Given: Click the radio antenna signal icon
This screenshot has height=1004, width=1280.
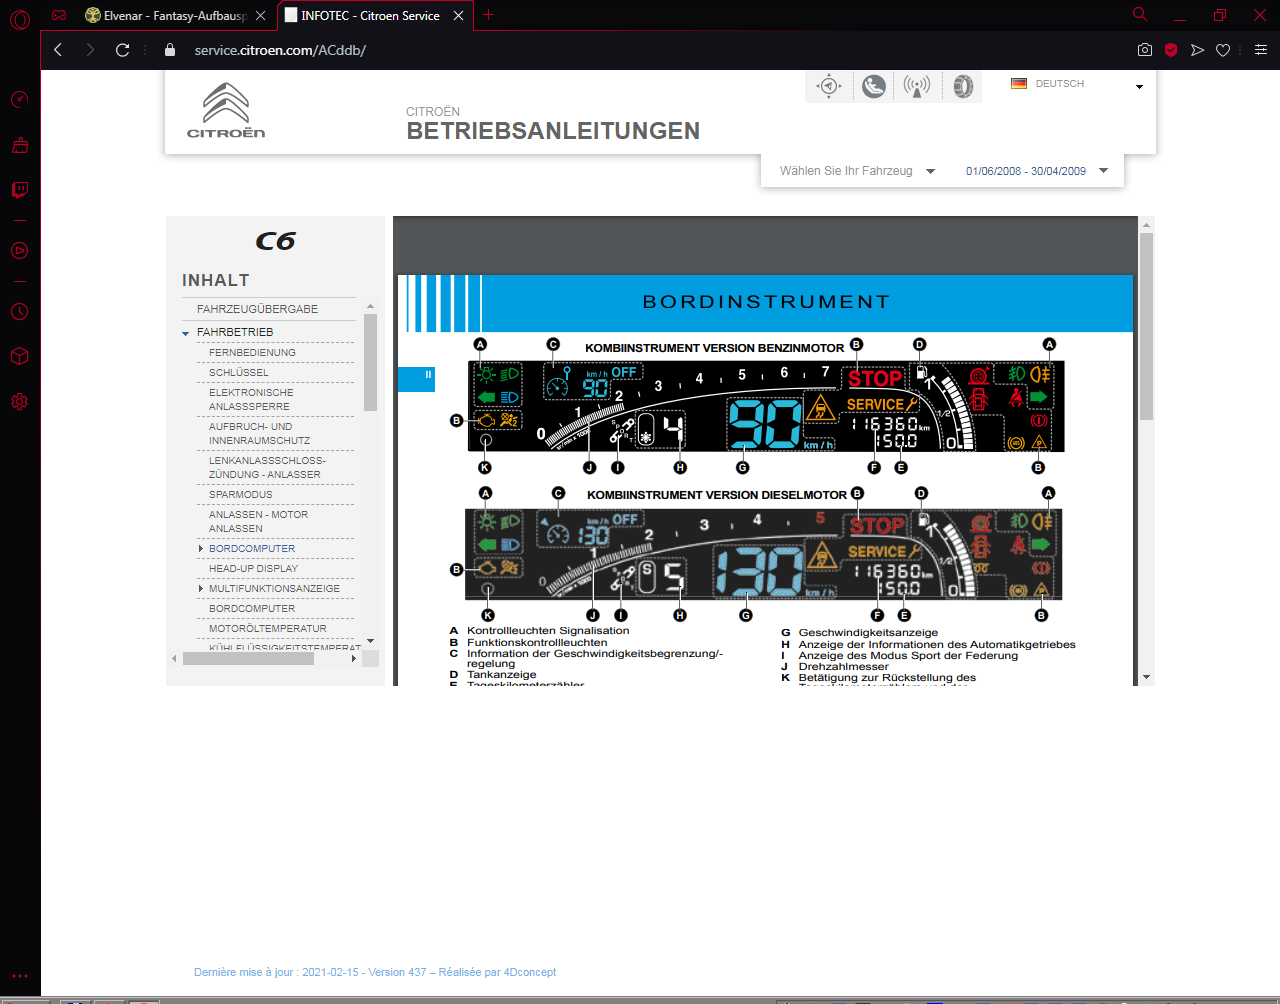Looking at the screenshot, I should tap(917, 86).
